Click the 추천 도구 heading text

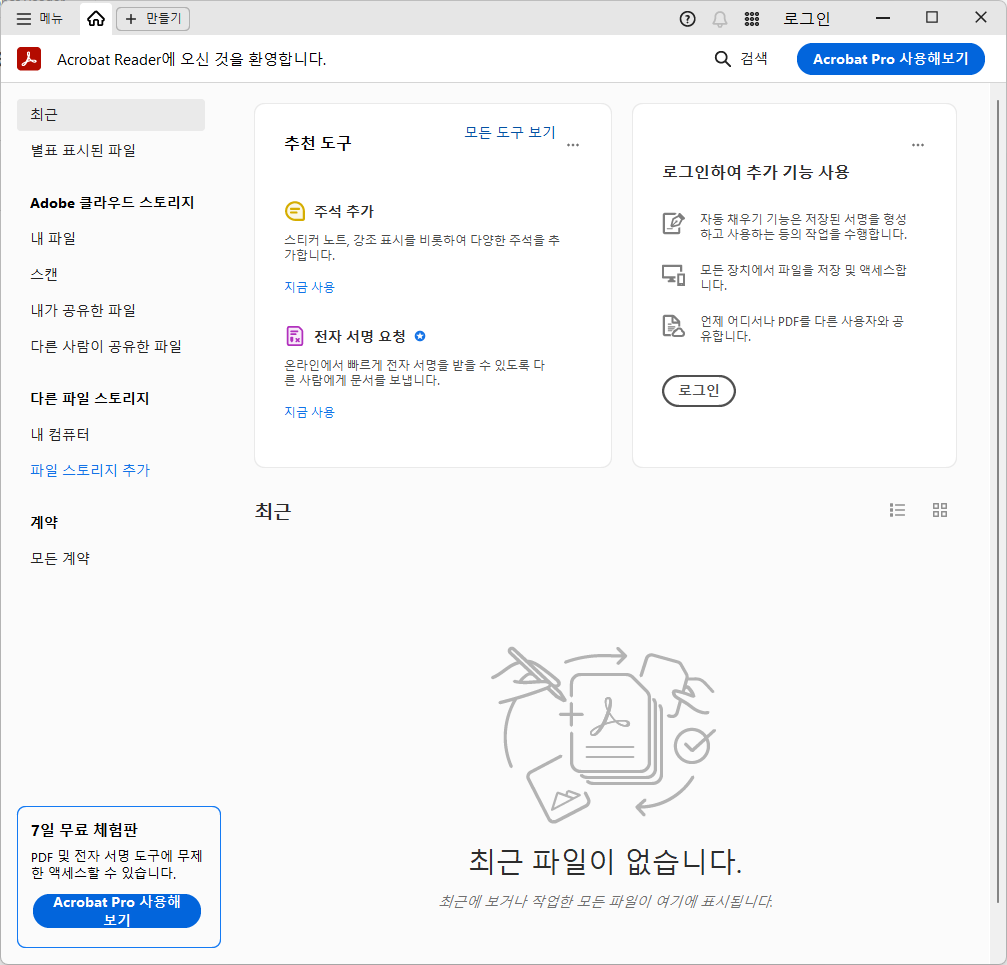point(318,143)
